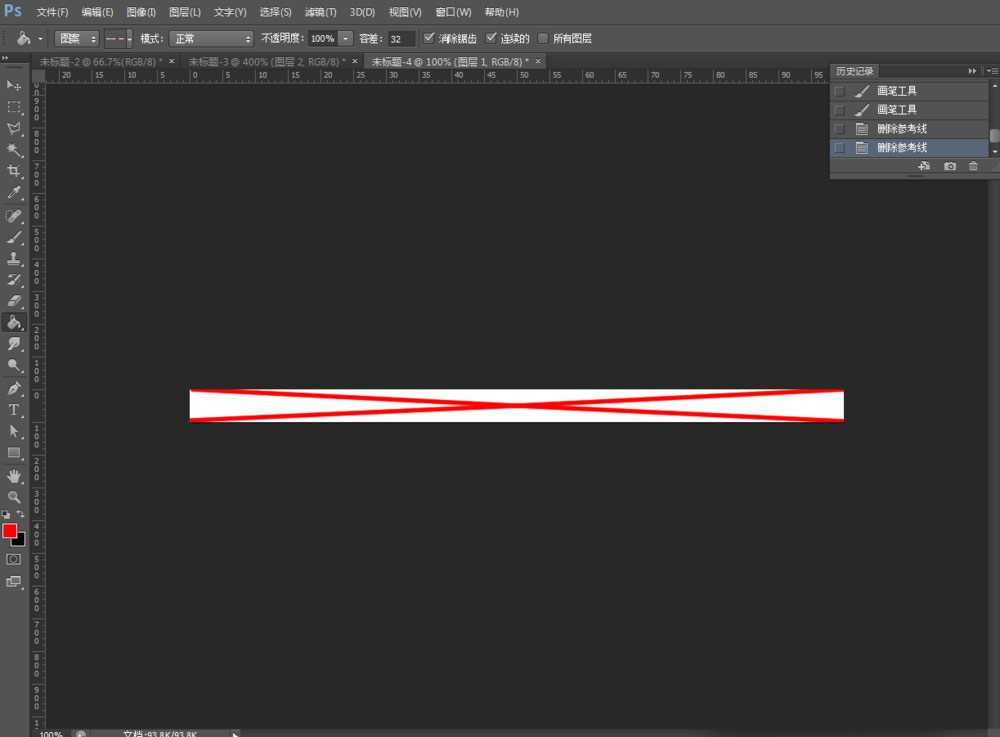Choose the Type (T) tool
This screenshot has width=1000, height=737.
pos(15,409)
